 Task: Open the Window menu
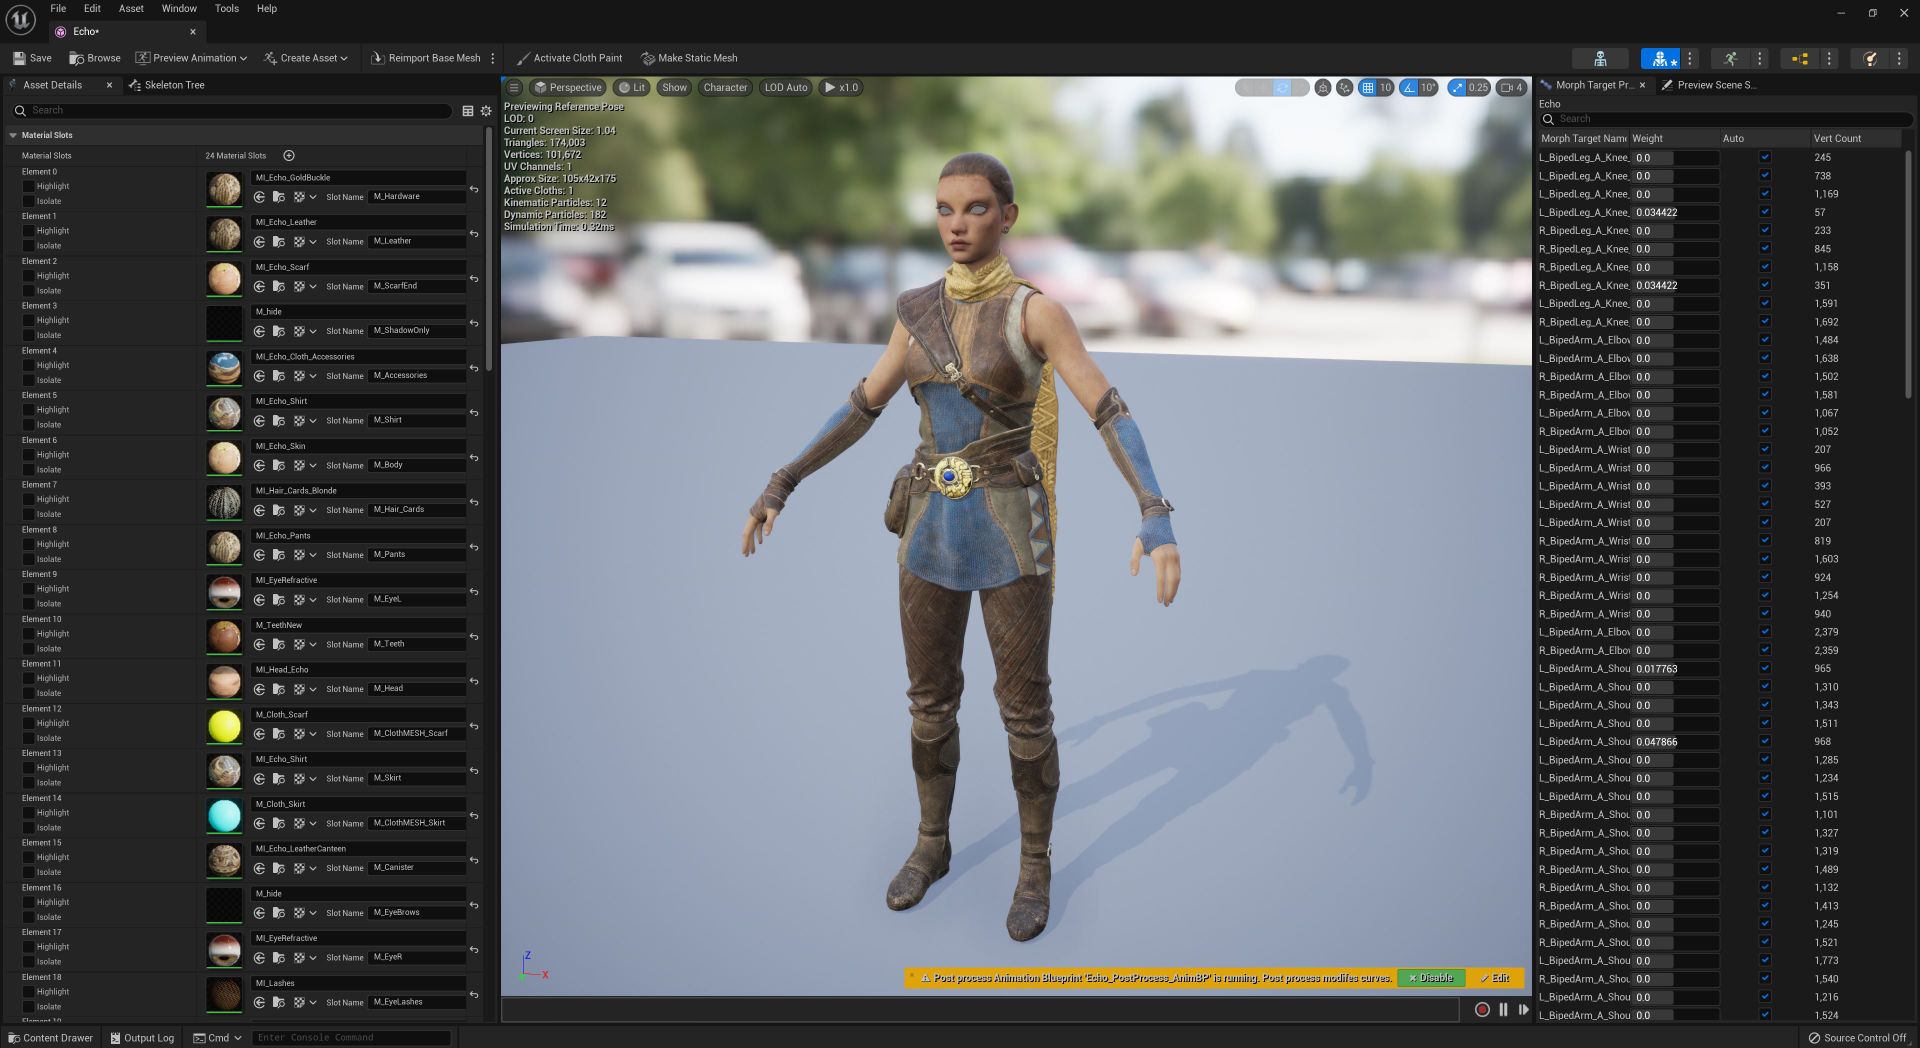pyautogui.click(x=179, y=8)
